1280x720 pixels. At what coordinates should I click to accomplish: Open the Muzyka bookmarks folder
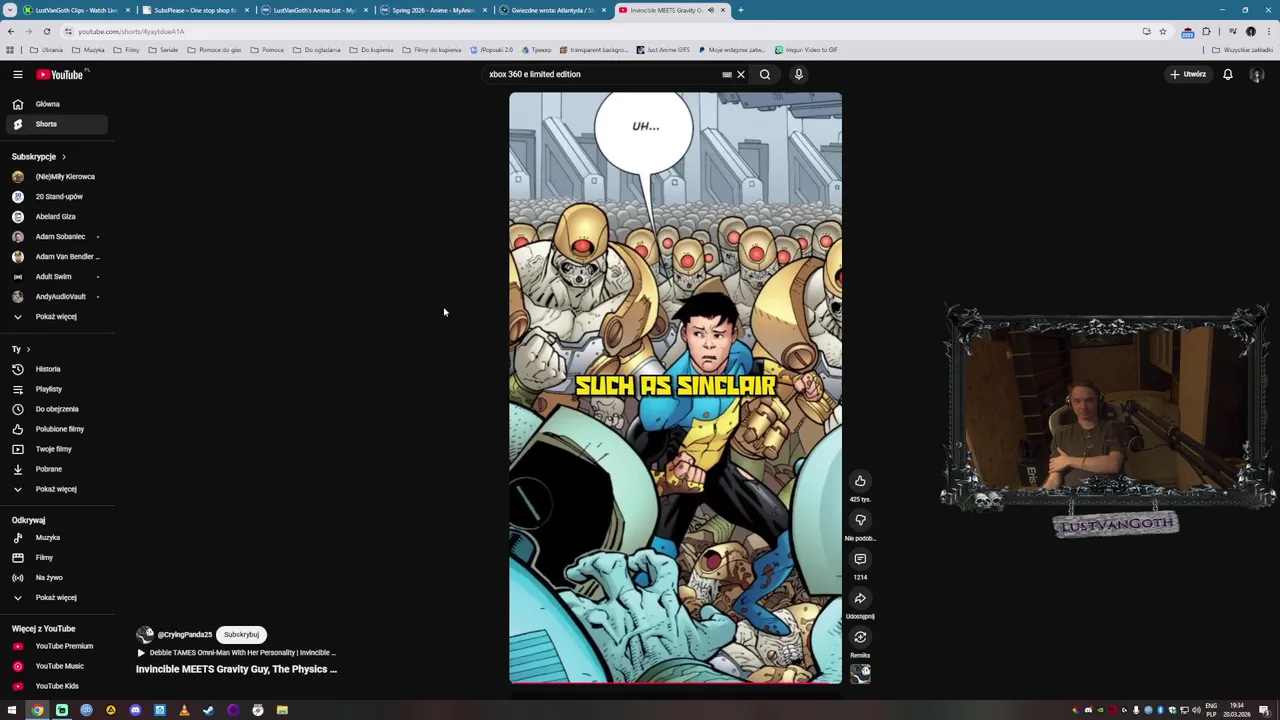coord(89,50)
